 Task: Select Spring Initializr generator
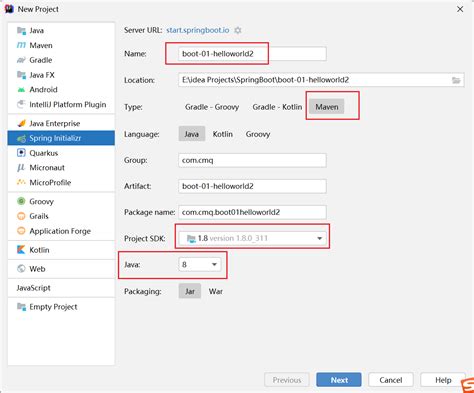61,138
